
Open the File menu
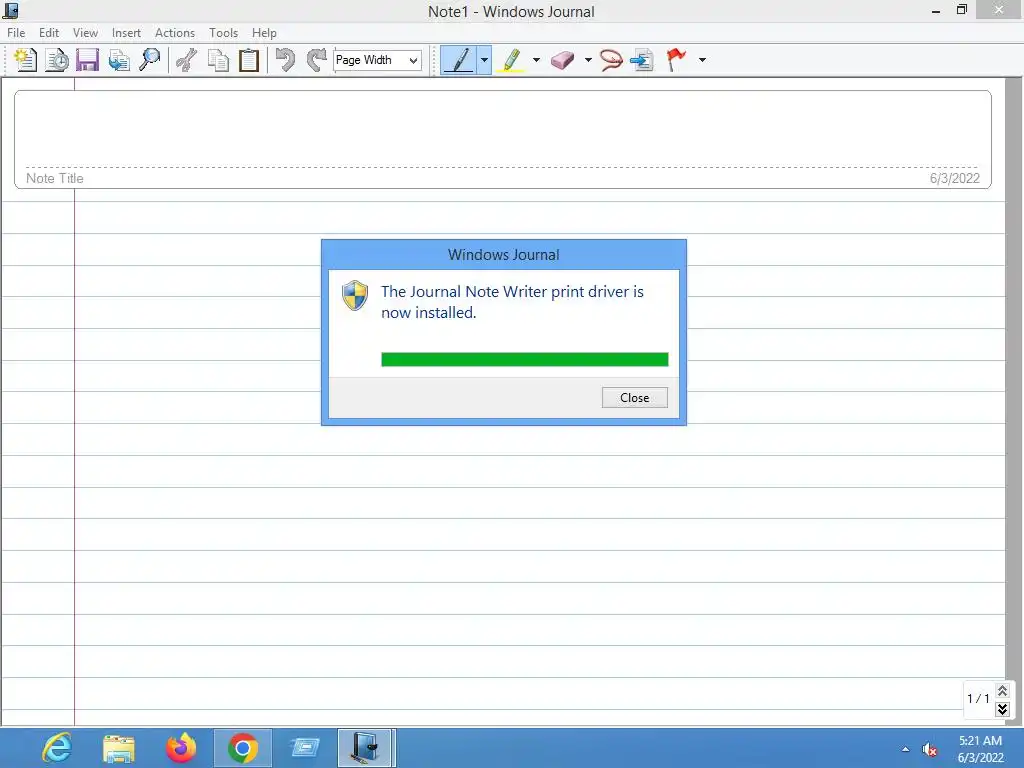(16, 33)
